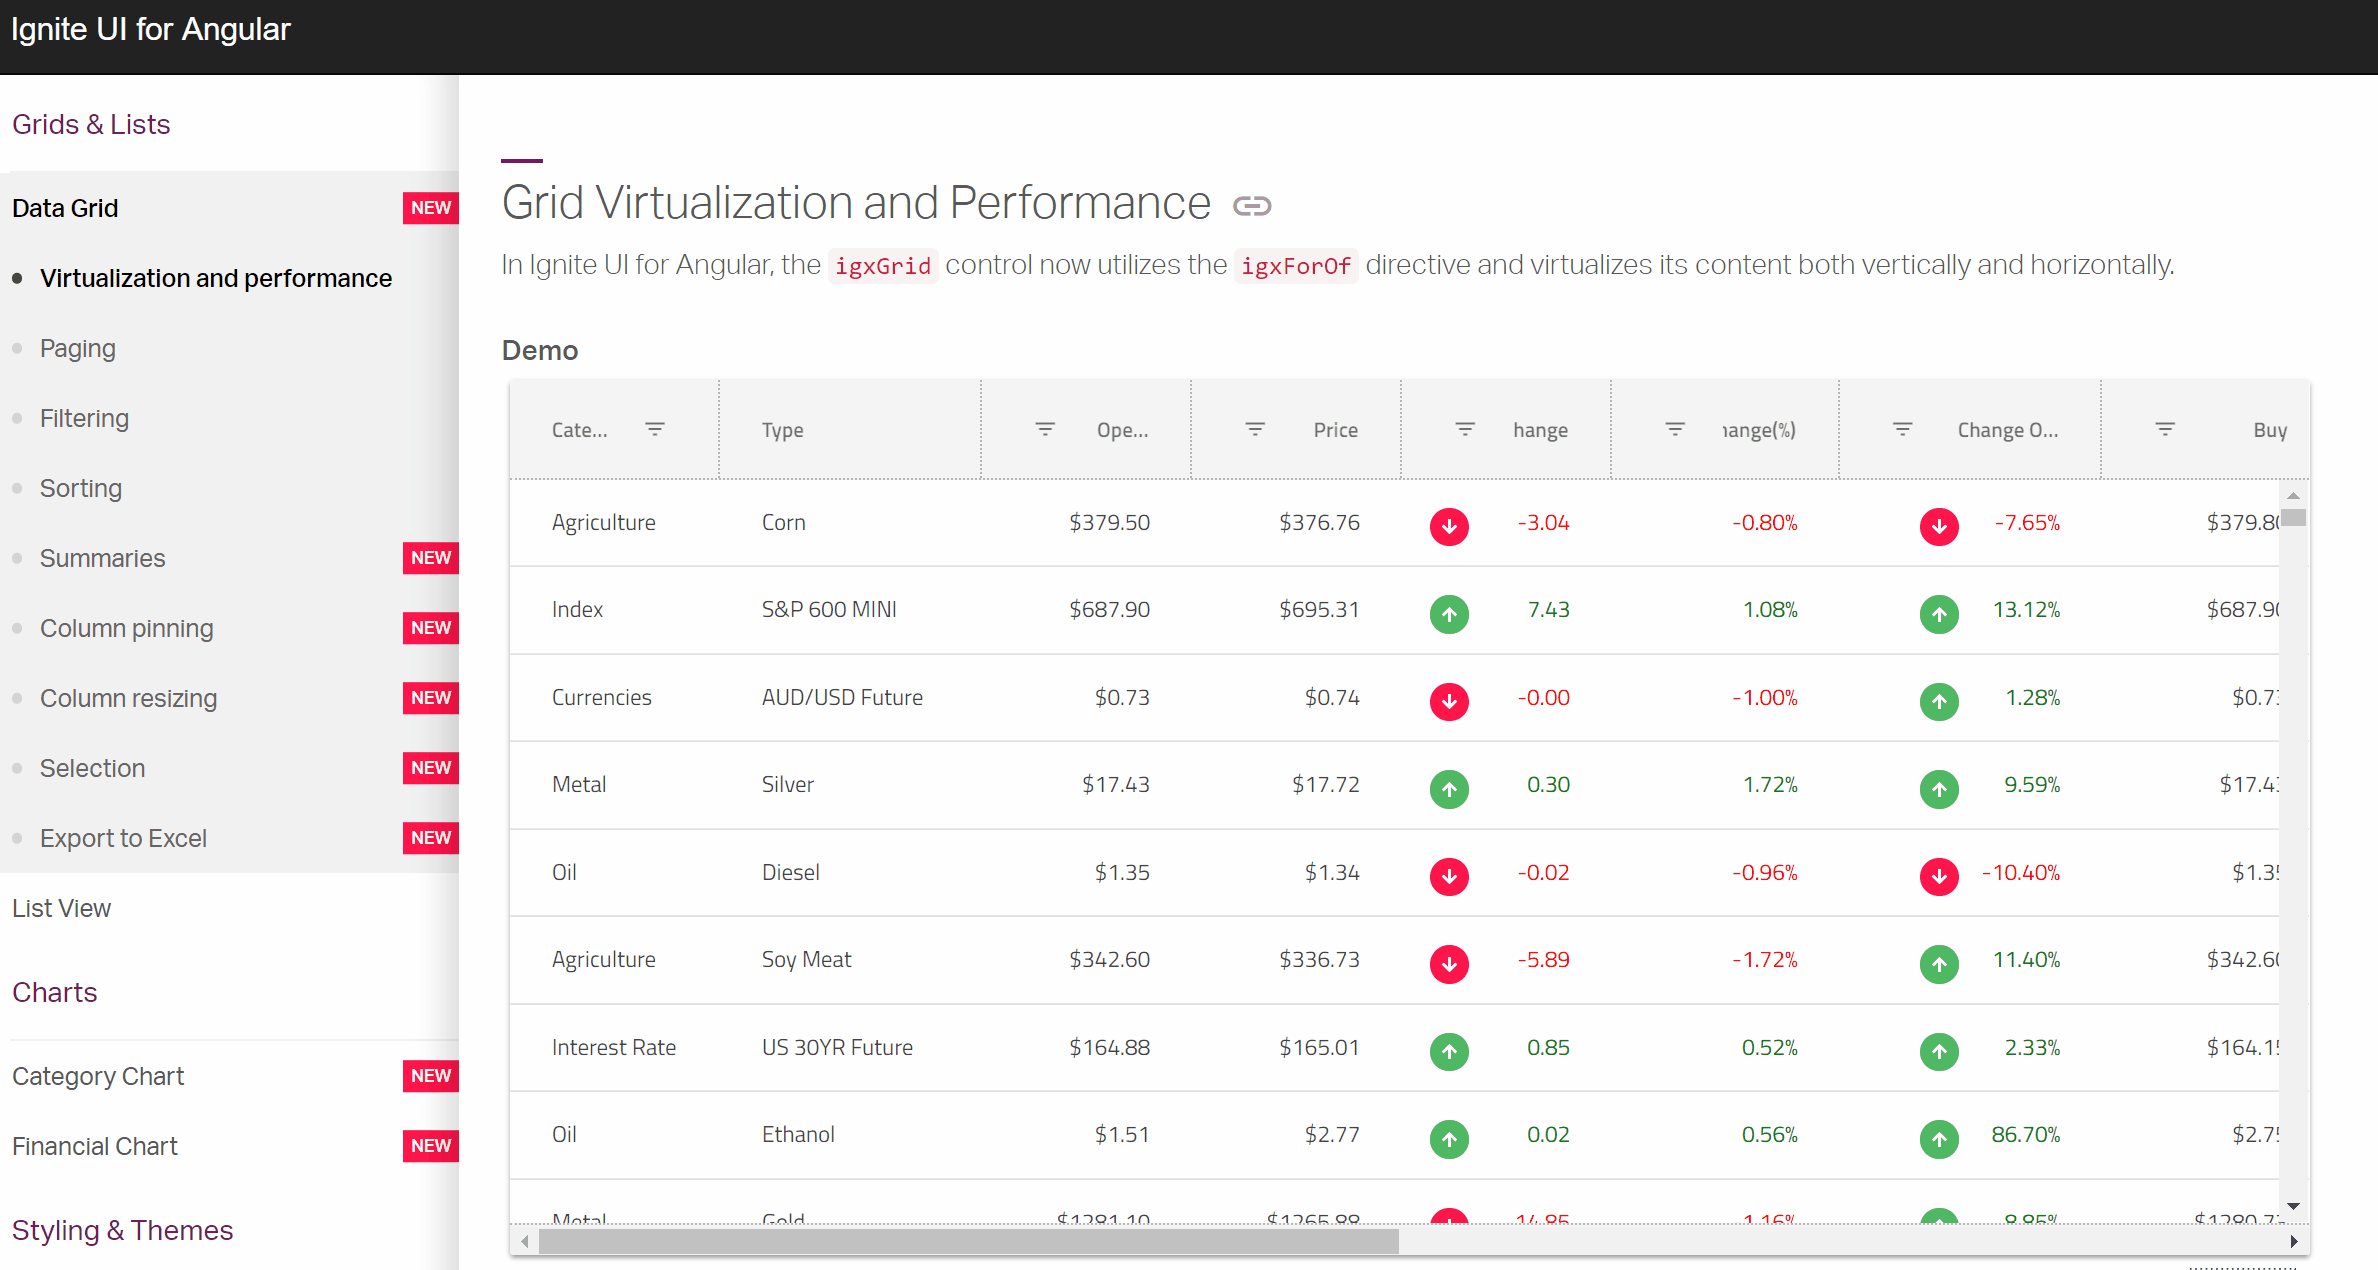Click the heading anchor link icon
2378x1270 pixels.
pyautogui.click(x=1251, y=206)
